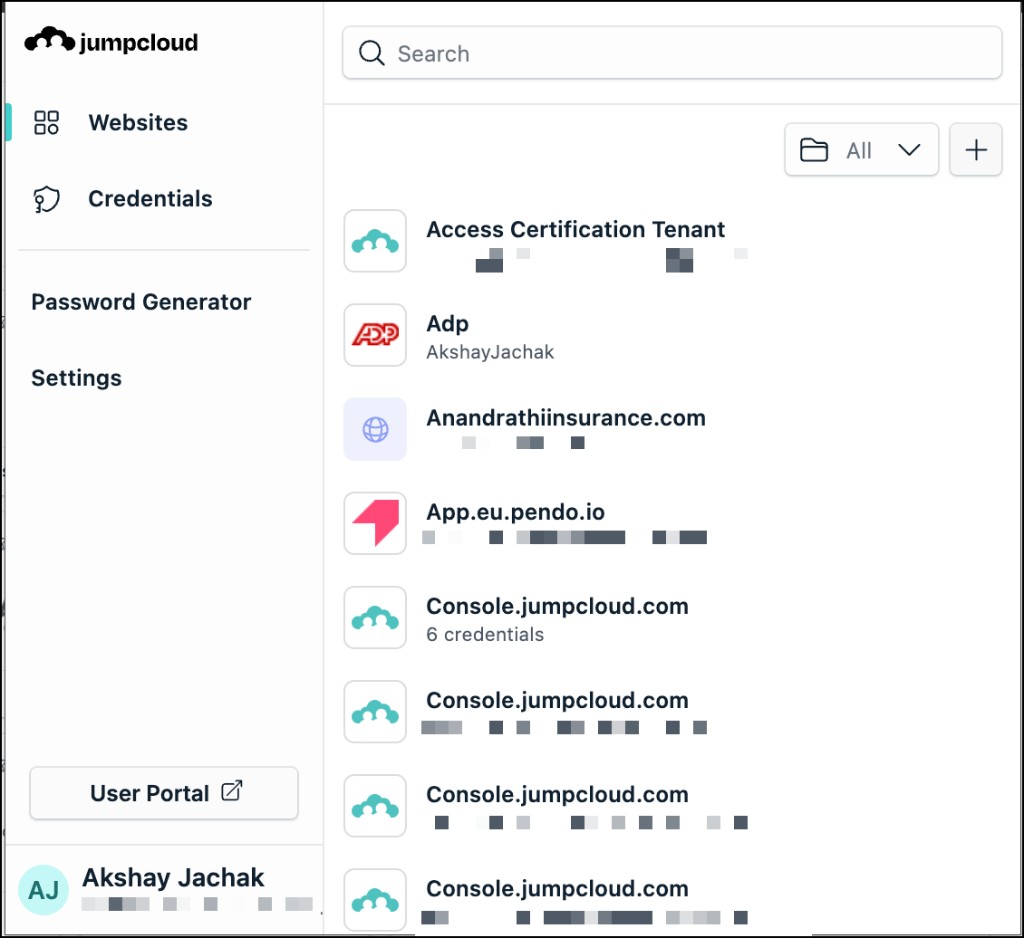Click the JumpCloud logo in the sidebar
This screenshot has width=1024, height=938.
(111, 41)
